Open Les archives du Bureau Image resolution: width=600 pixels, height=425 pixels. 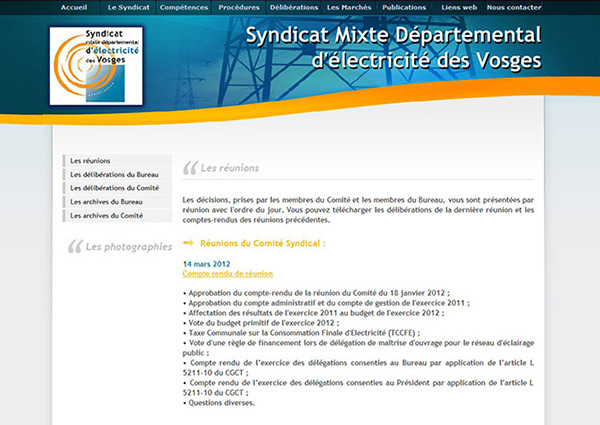[x=117, y=202]
